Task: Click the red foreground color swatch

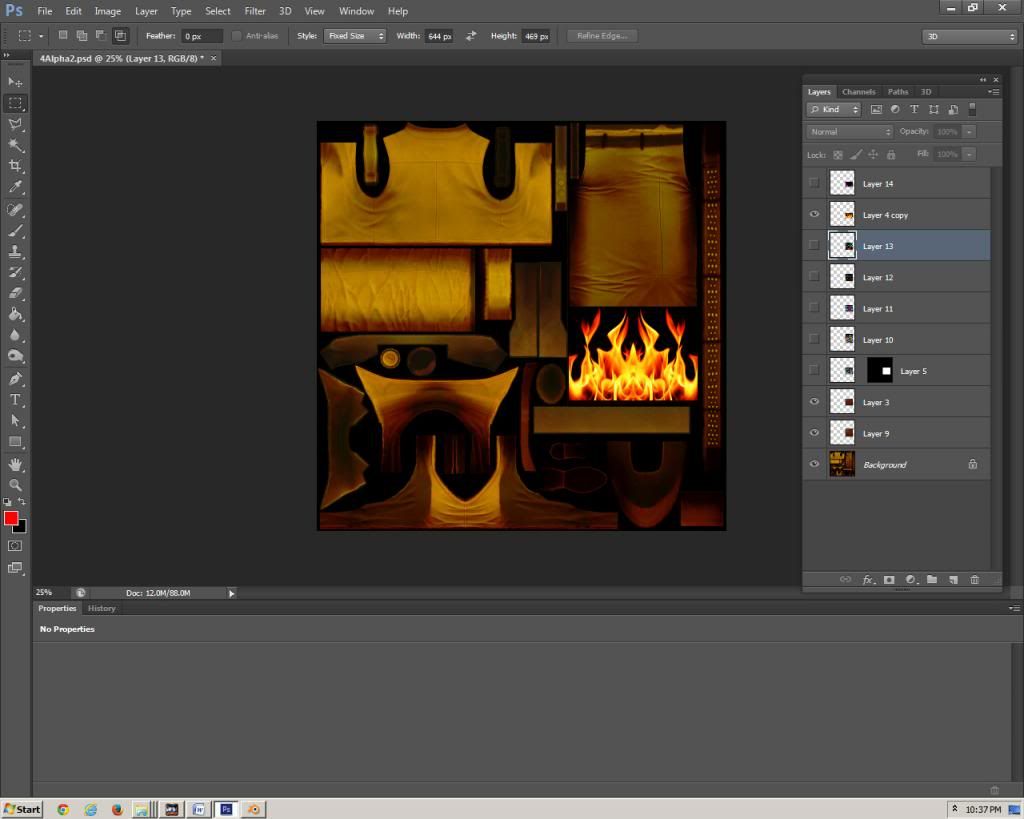Action: click(x=11, y=518)
